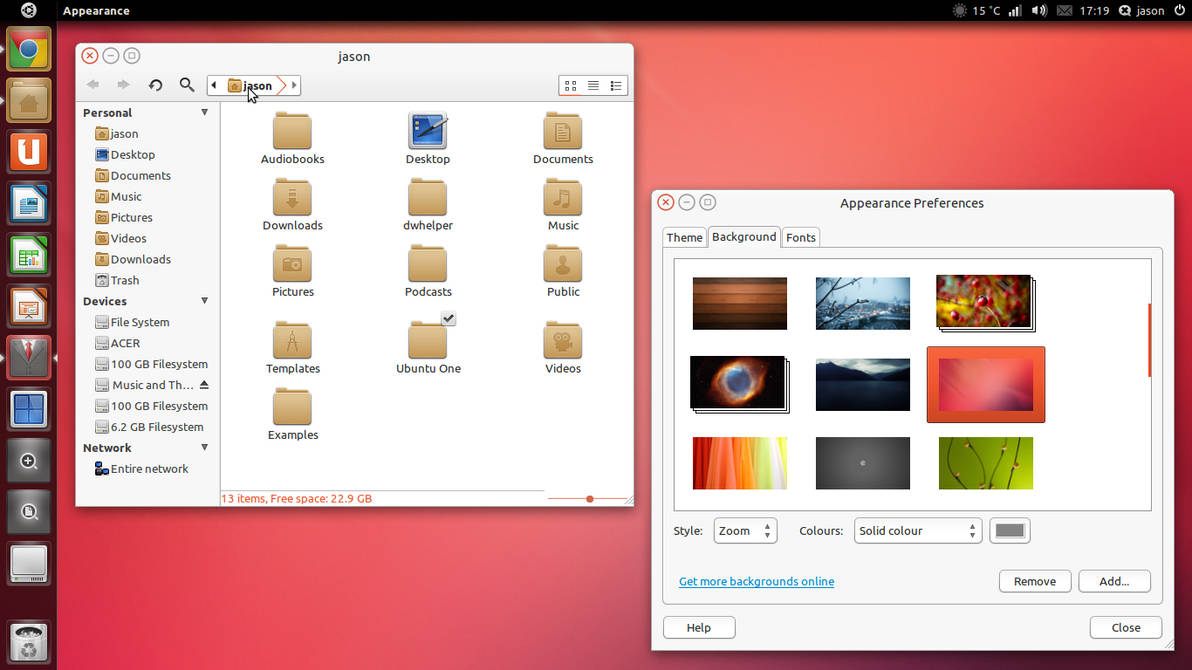Collapse the Network sidebar section
The width and height of the screenshot is (1192, 670).
[x=204, y=448]
